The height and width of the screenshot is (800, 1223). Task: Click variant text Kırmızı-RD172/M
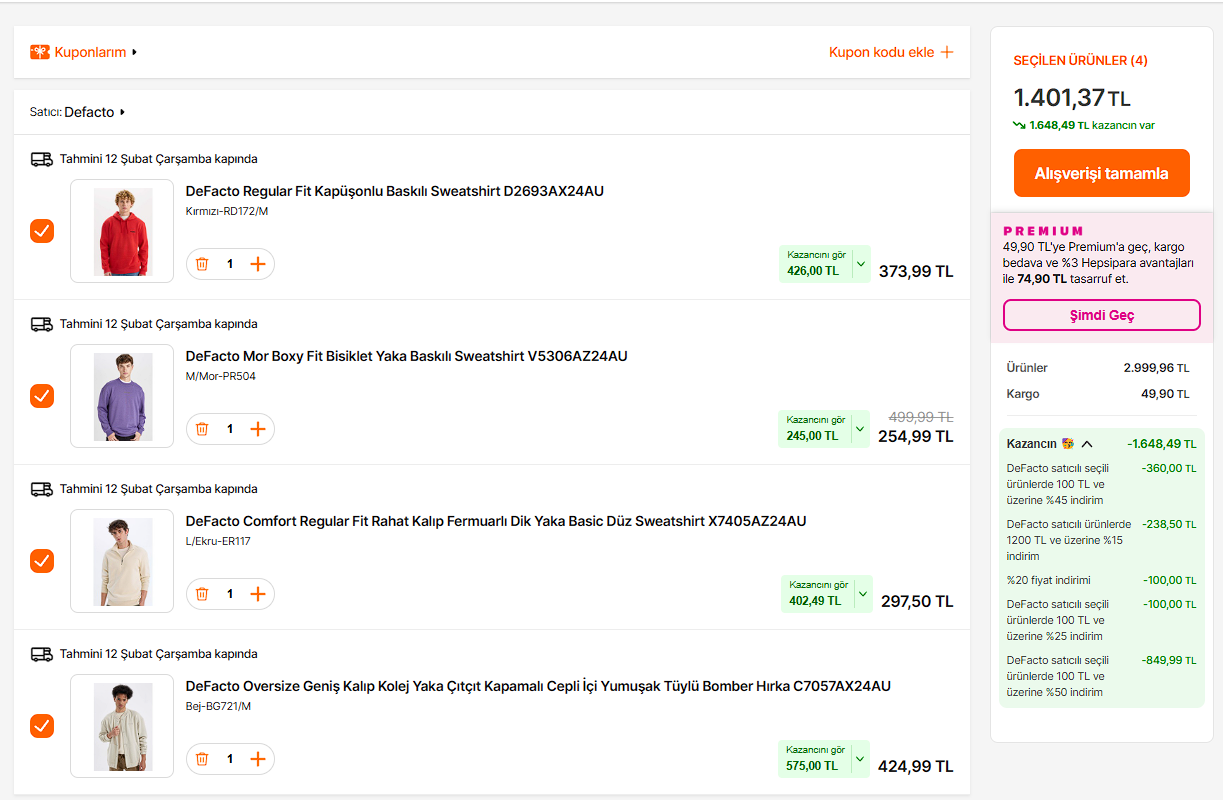pos(227,211)
